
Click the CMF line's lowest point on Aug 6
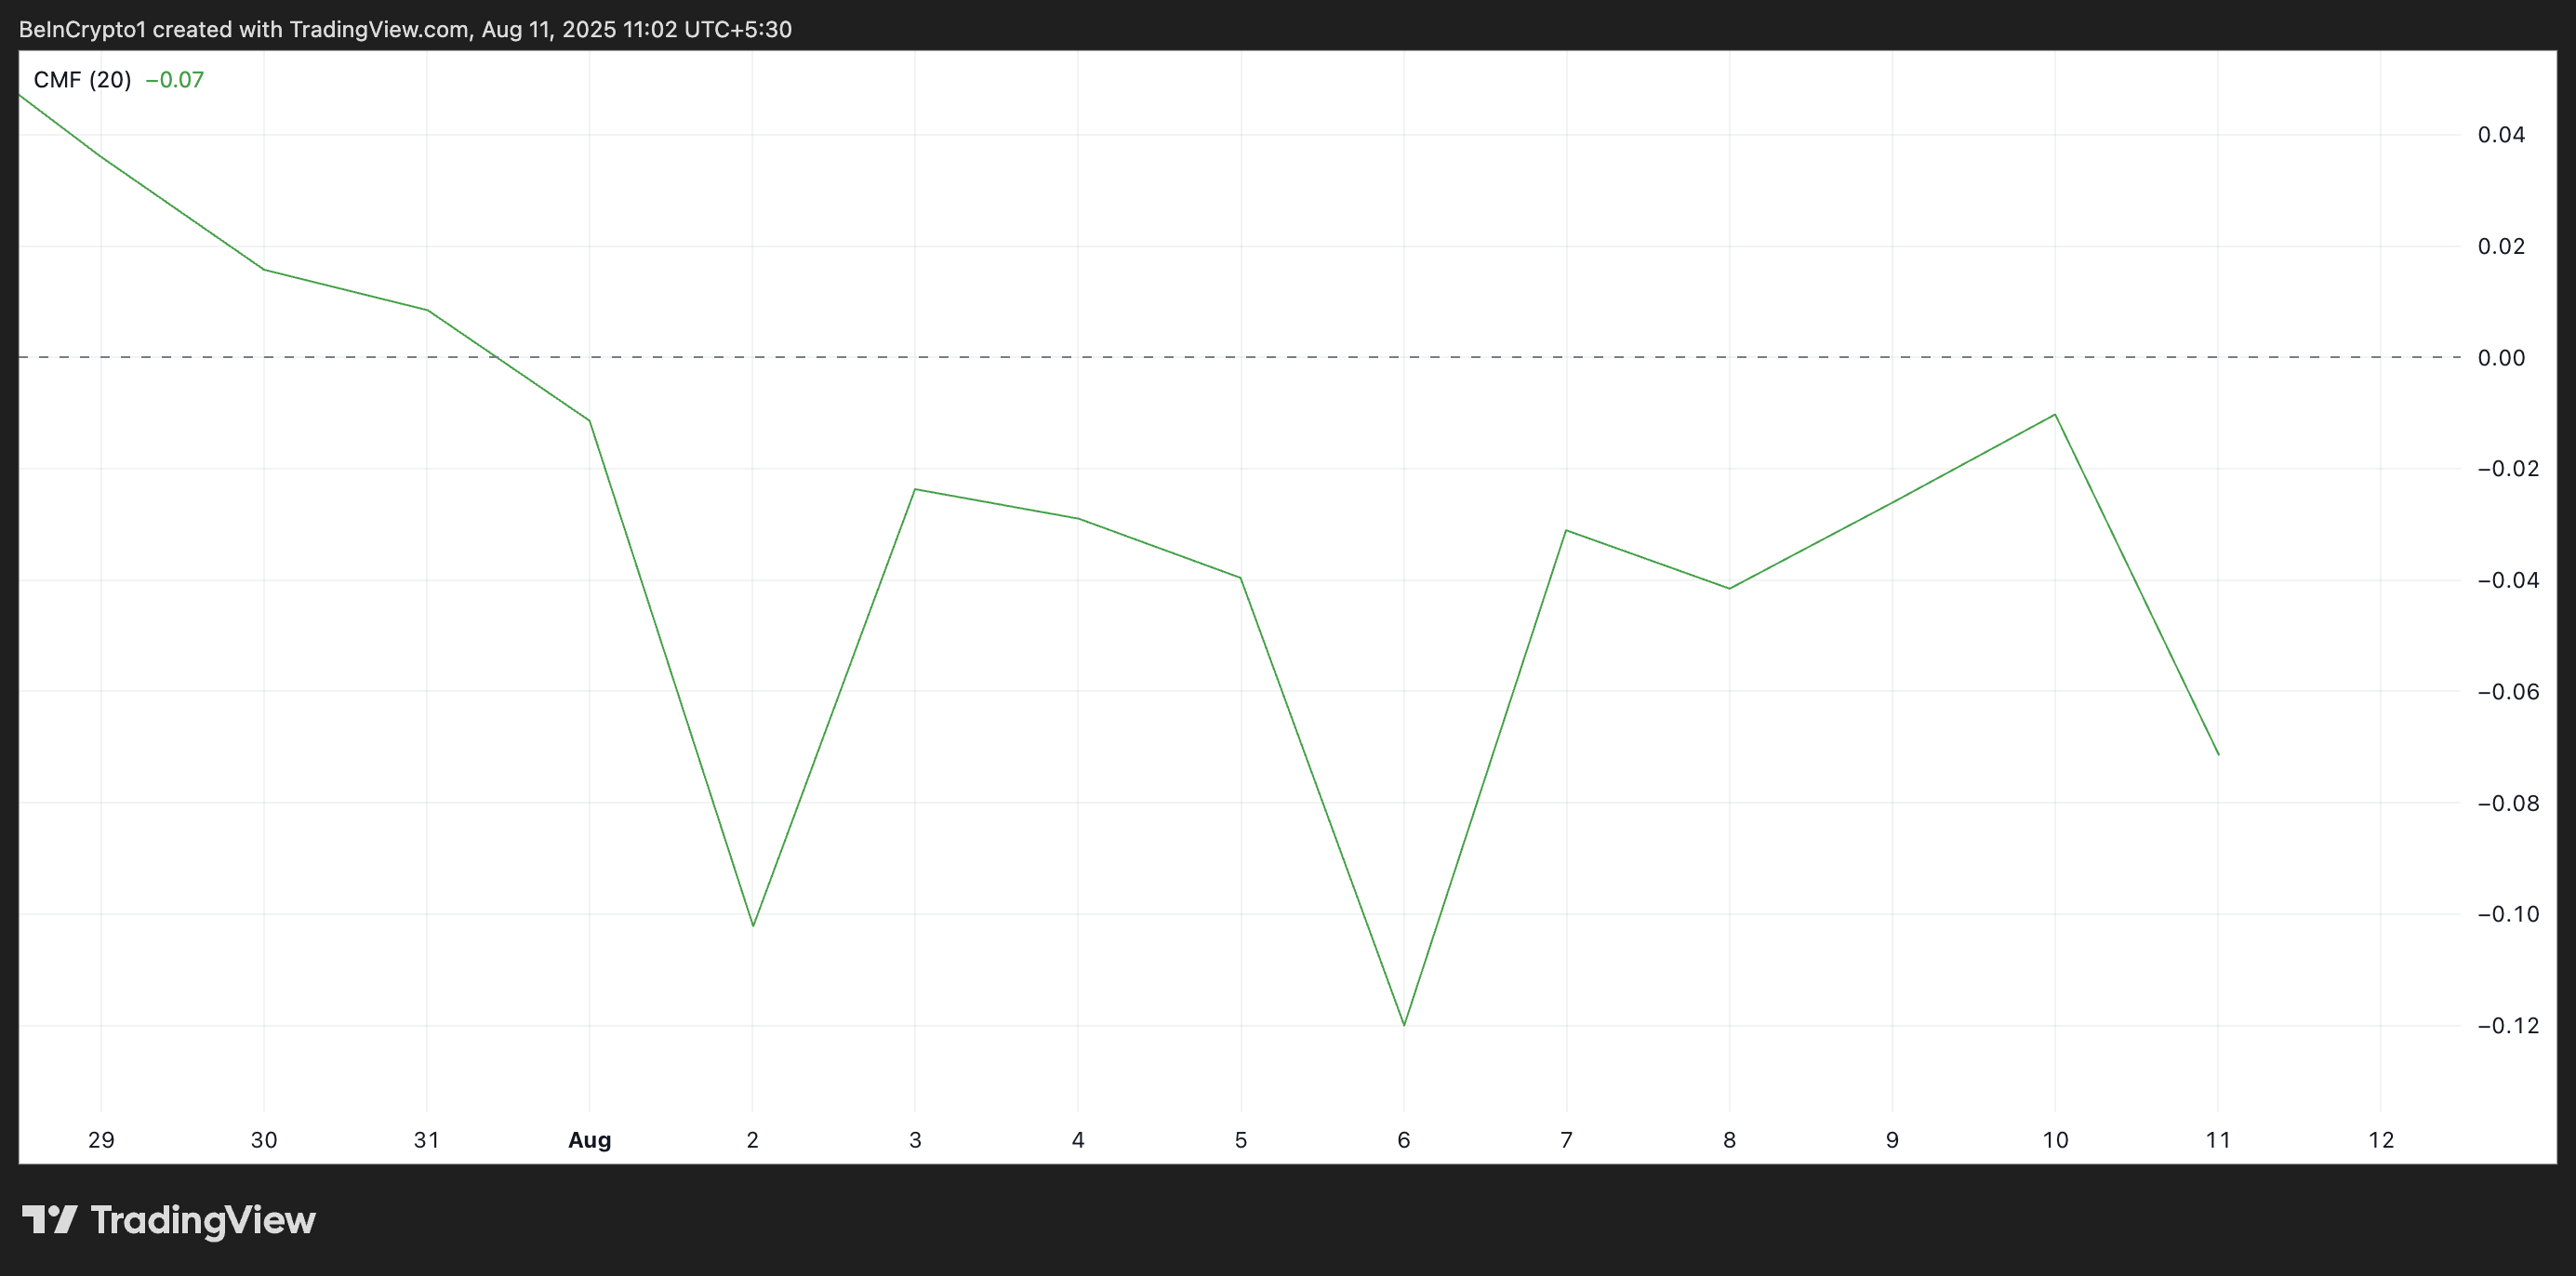[x=1404, y=1024]
